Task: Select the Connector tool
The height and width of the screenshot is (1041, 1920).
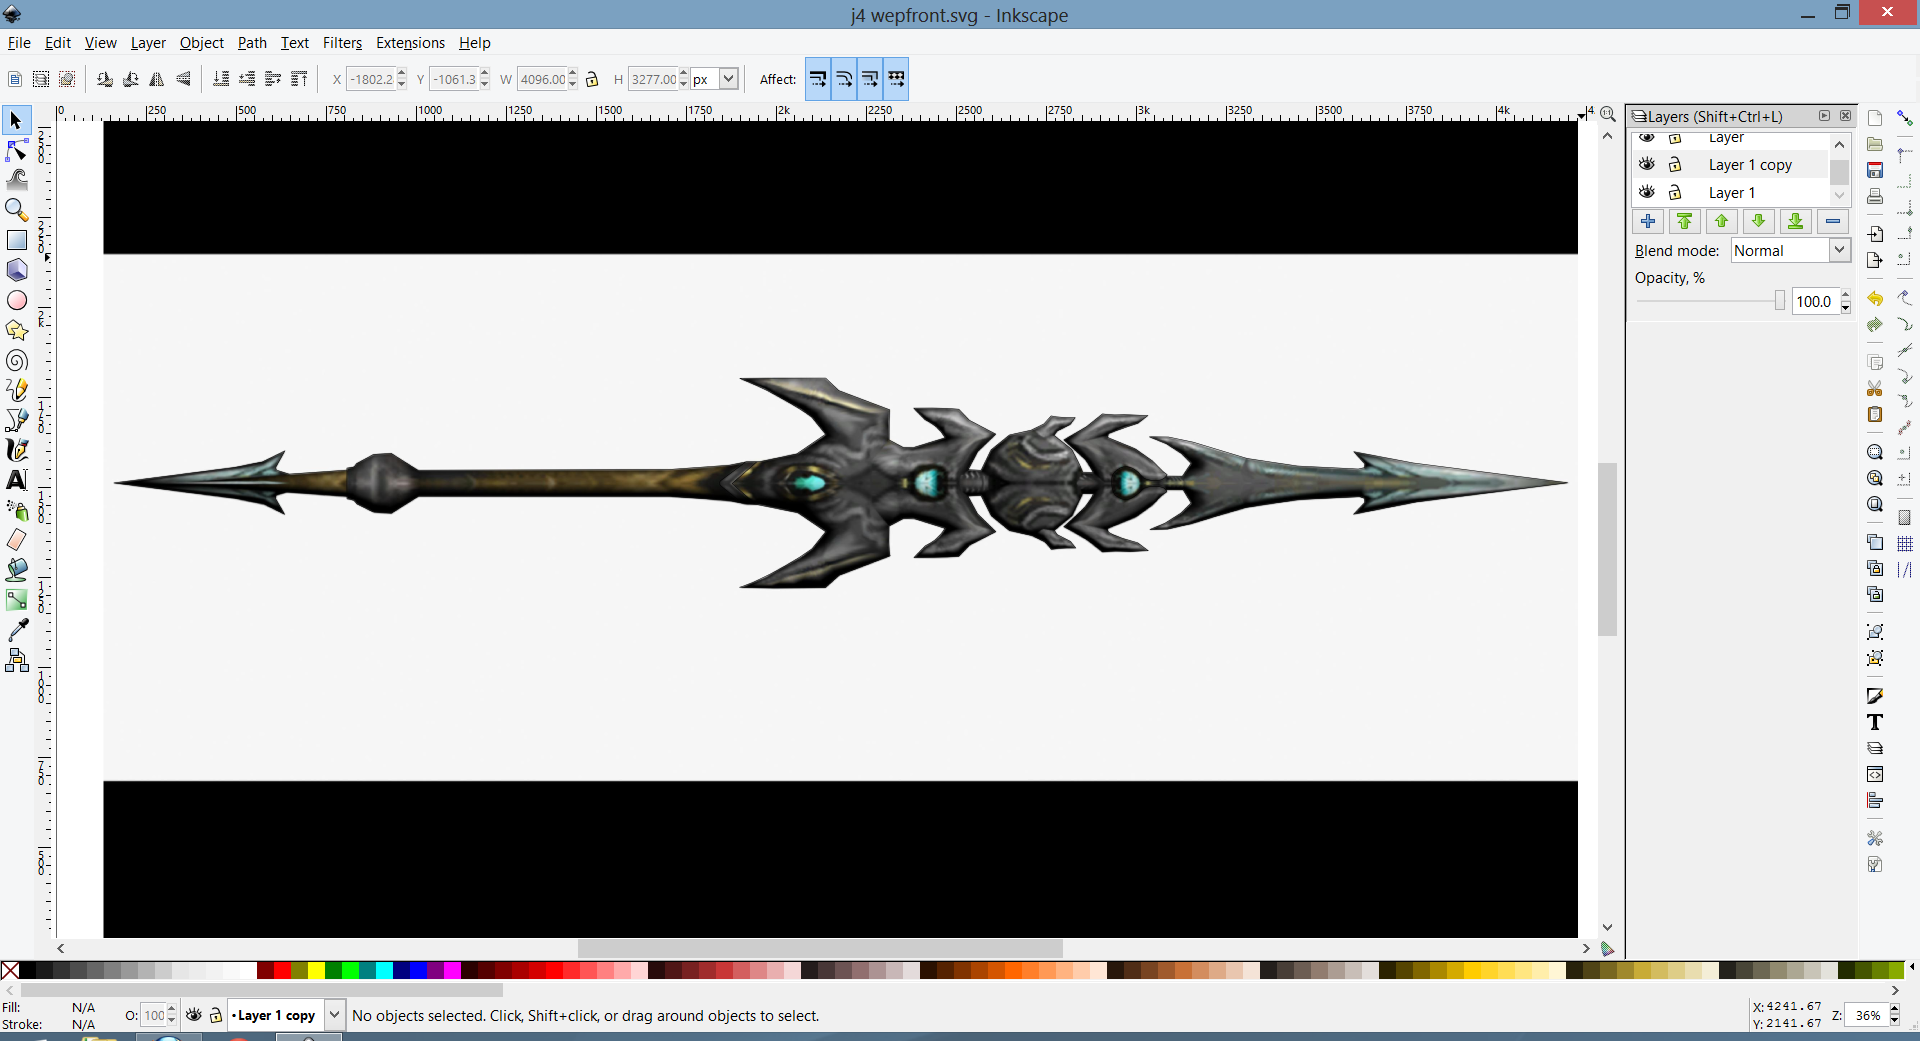Action: [x=16, y=660]
